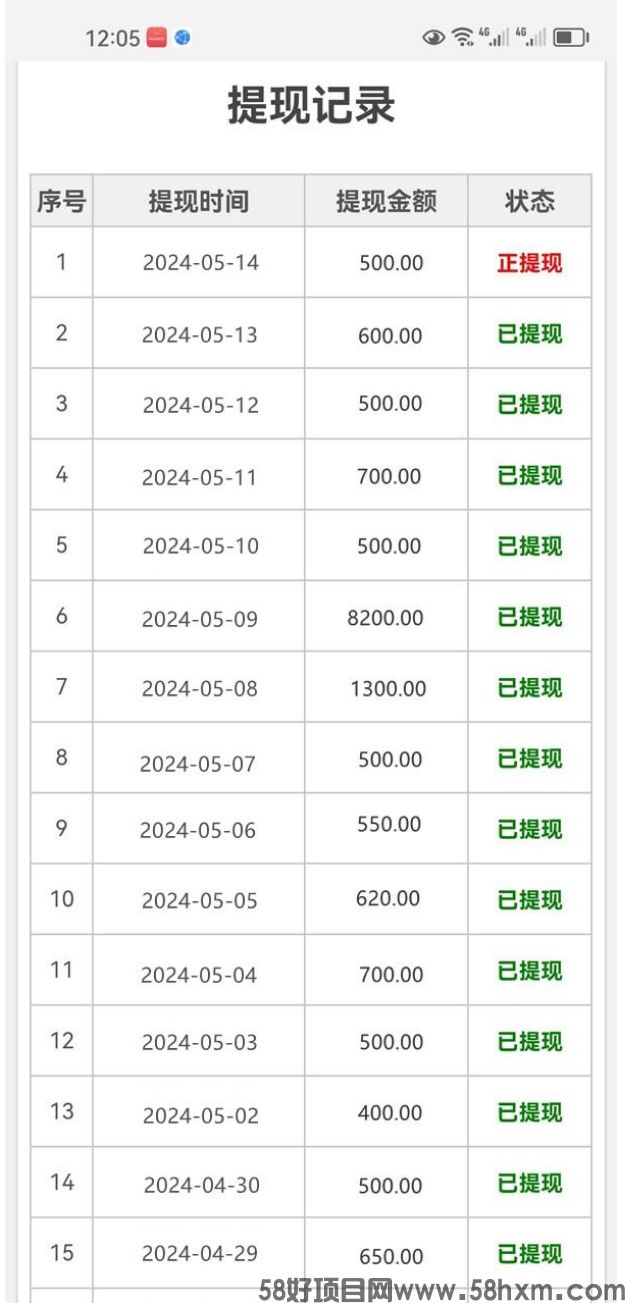The width and height of the screenshot is (625, 1303).
Task: Click the 已提现 status for 2024-04-29
Action: click(x=530, y=1254)
